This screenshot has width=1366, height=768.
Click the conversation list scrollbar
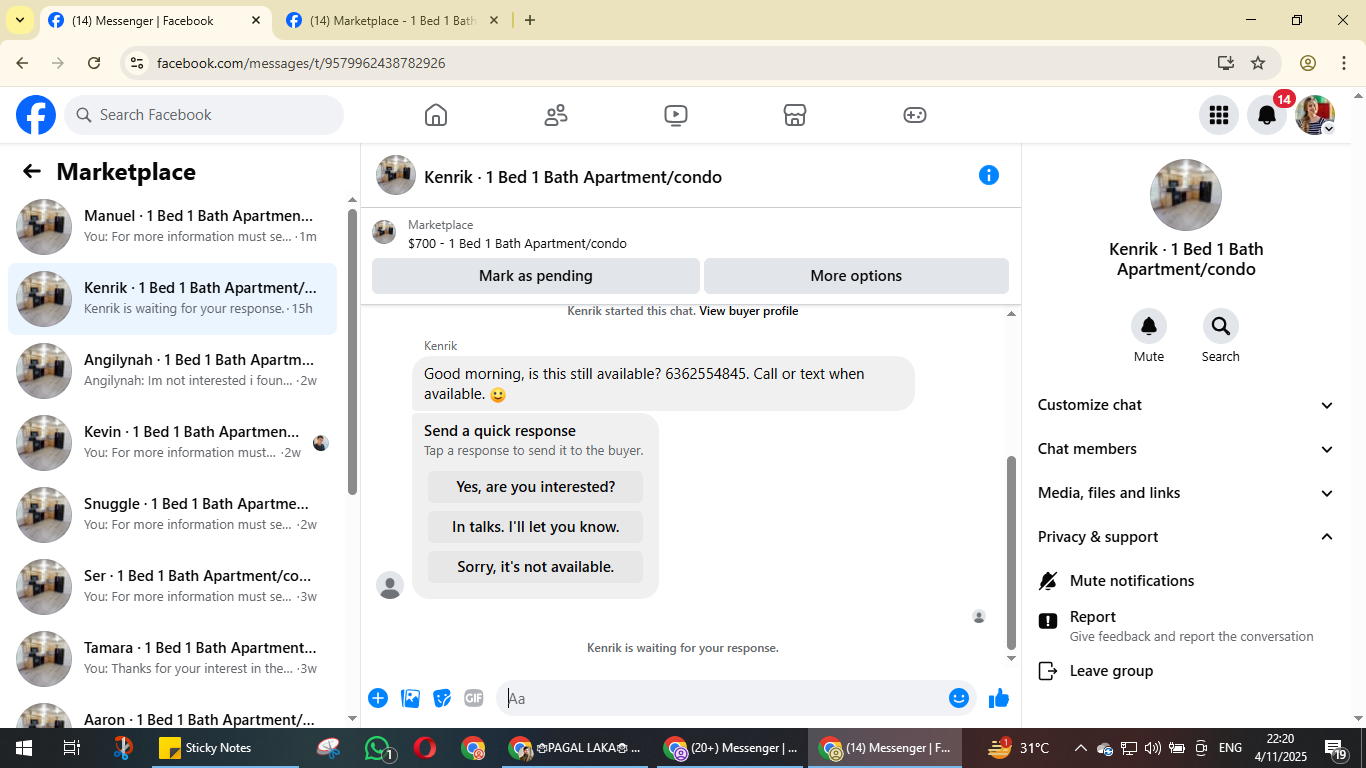point(352,350)
